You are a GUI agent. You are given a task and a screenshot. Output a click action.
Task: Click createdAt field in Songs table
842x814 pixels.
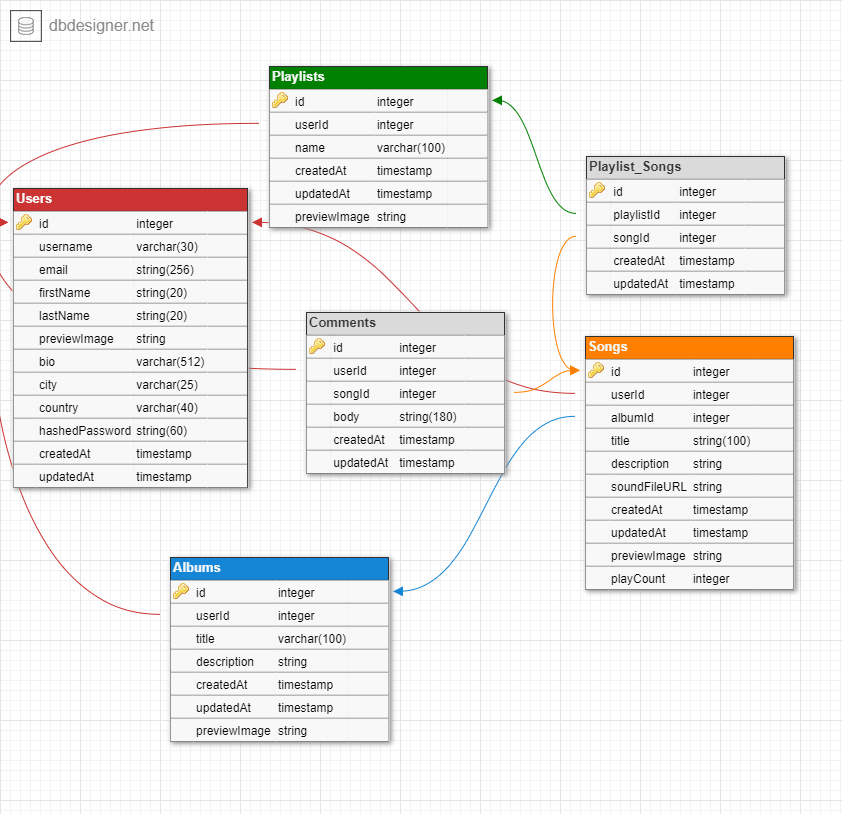click(637, 511)
